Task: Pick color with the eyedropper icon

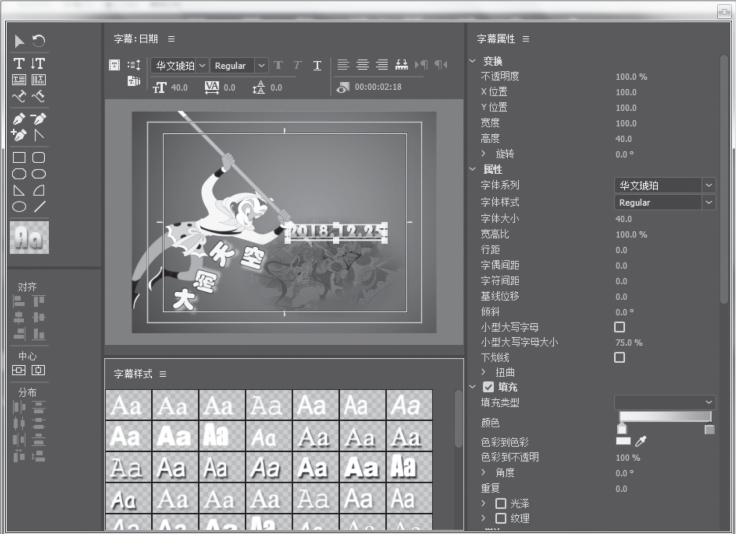Action: 641,441
